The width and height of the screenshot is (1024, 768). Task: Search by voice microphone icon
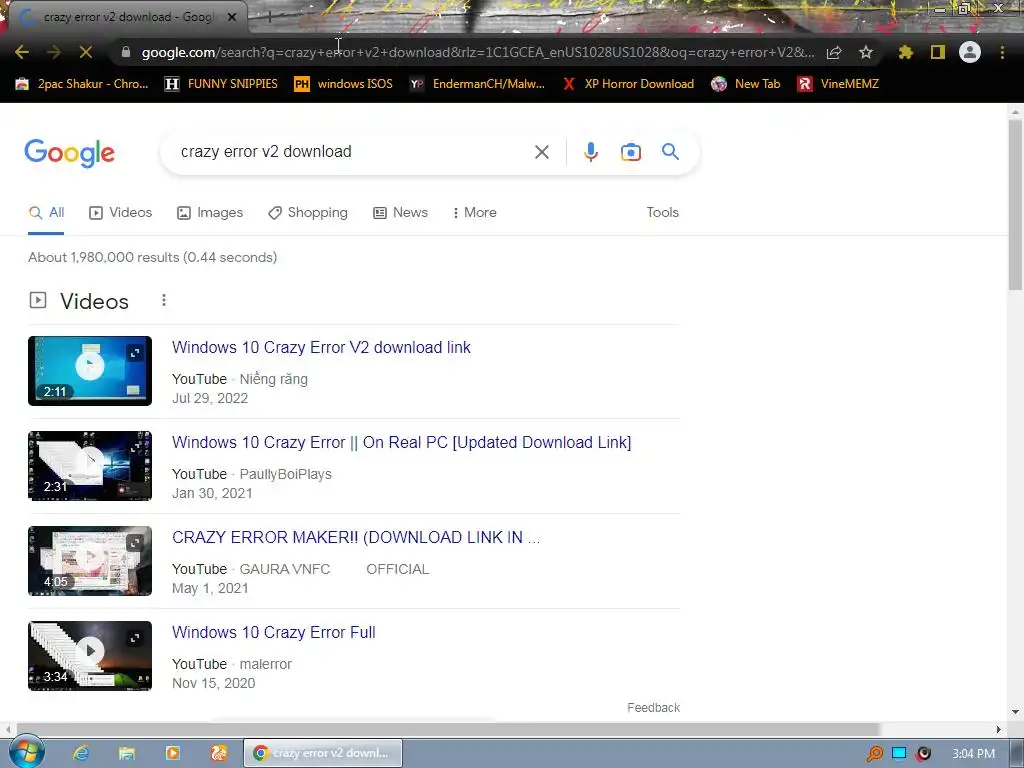[x=590, y=152]
